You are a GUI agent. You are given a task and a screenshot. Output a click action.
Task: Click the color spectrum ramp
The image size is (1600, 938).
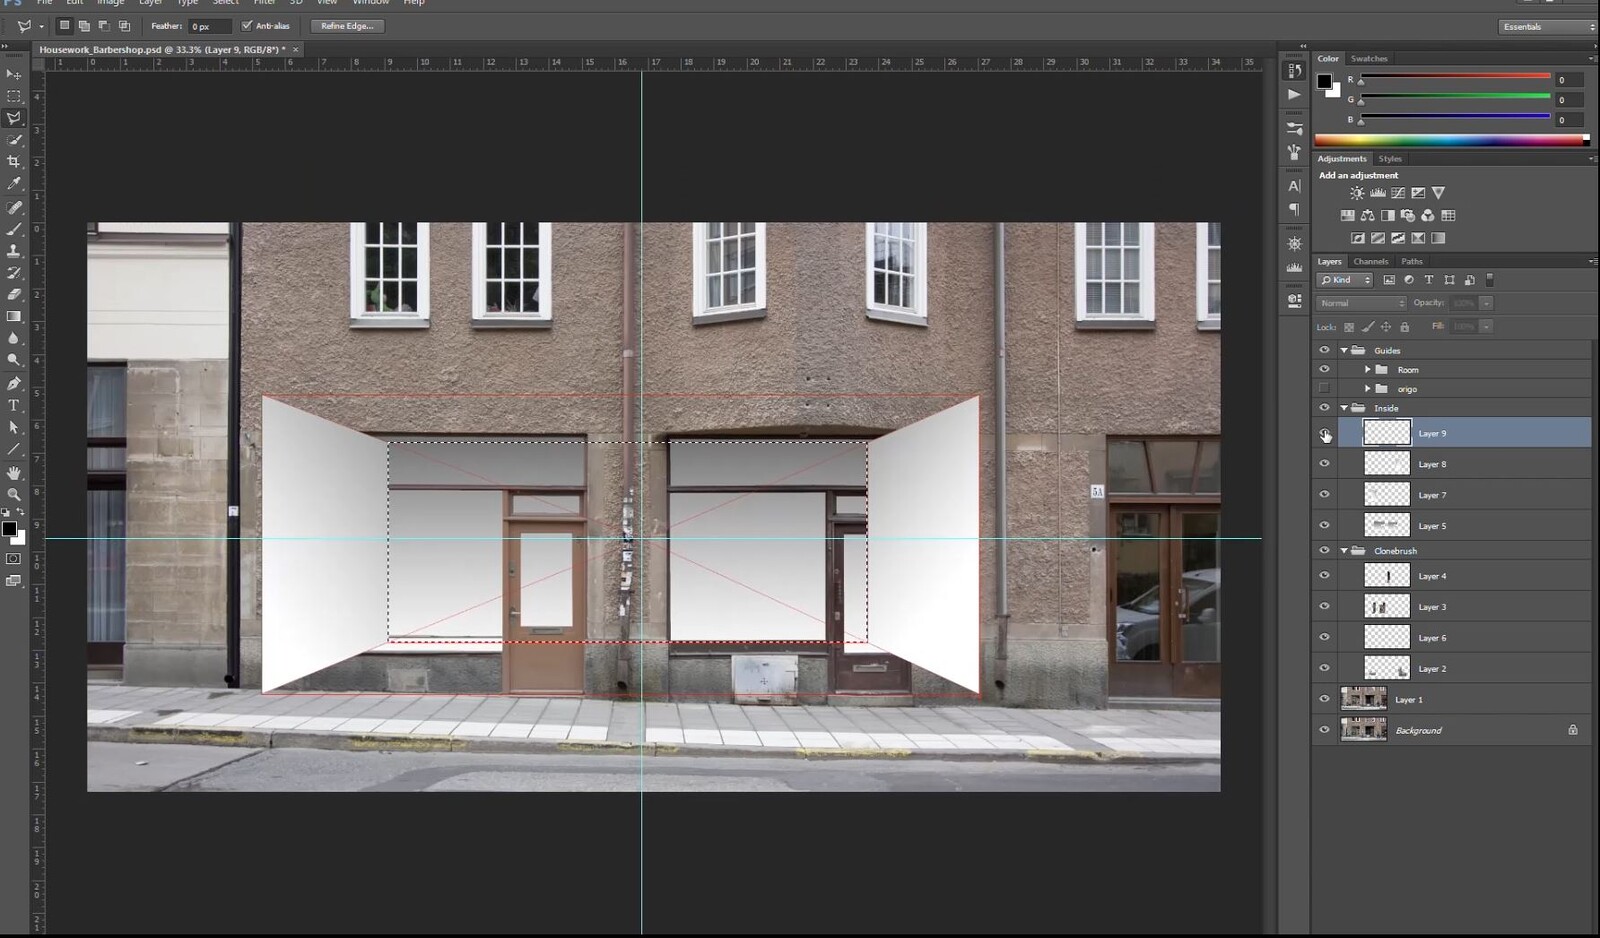tap(1451, 140)
